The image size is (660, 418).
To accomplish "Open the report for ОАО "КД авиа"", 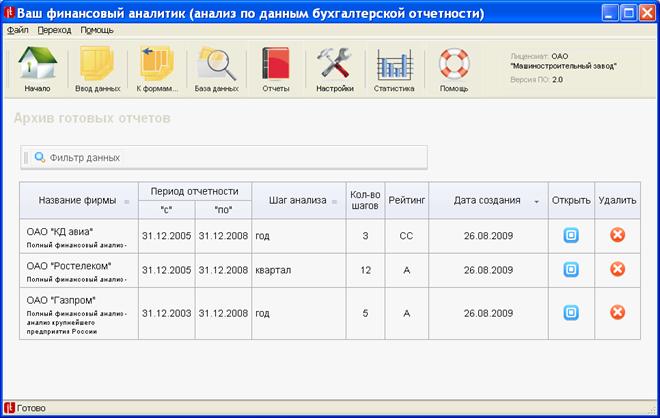I will [571, 236].
